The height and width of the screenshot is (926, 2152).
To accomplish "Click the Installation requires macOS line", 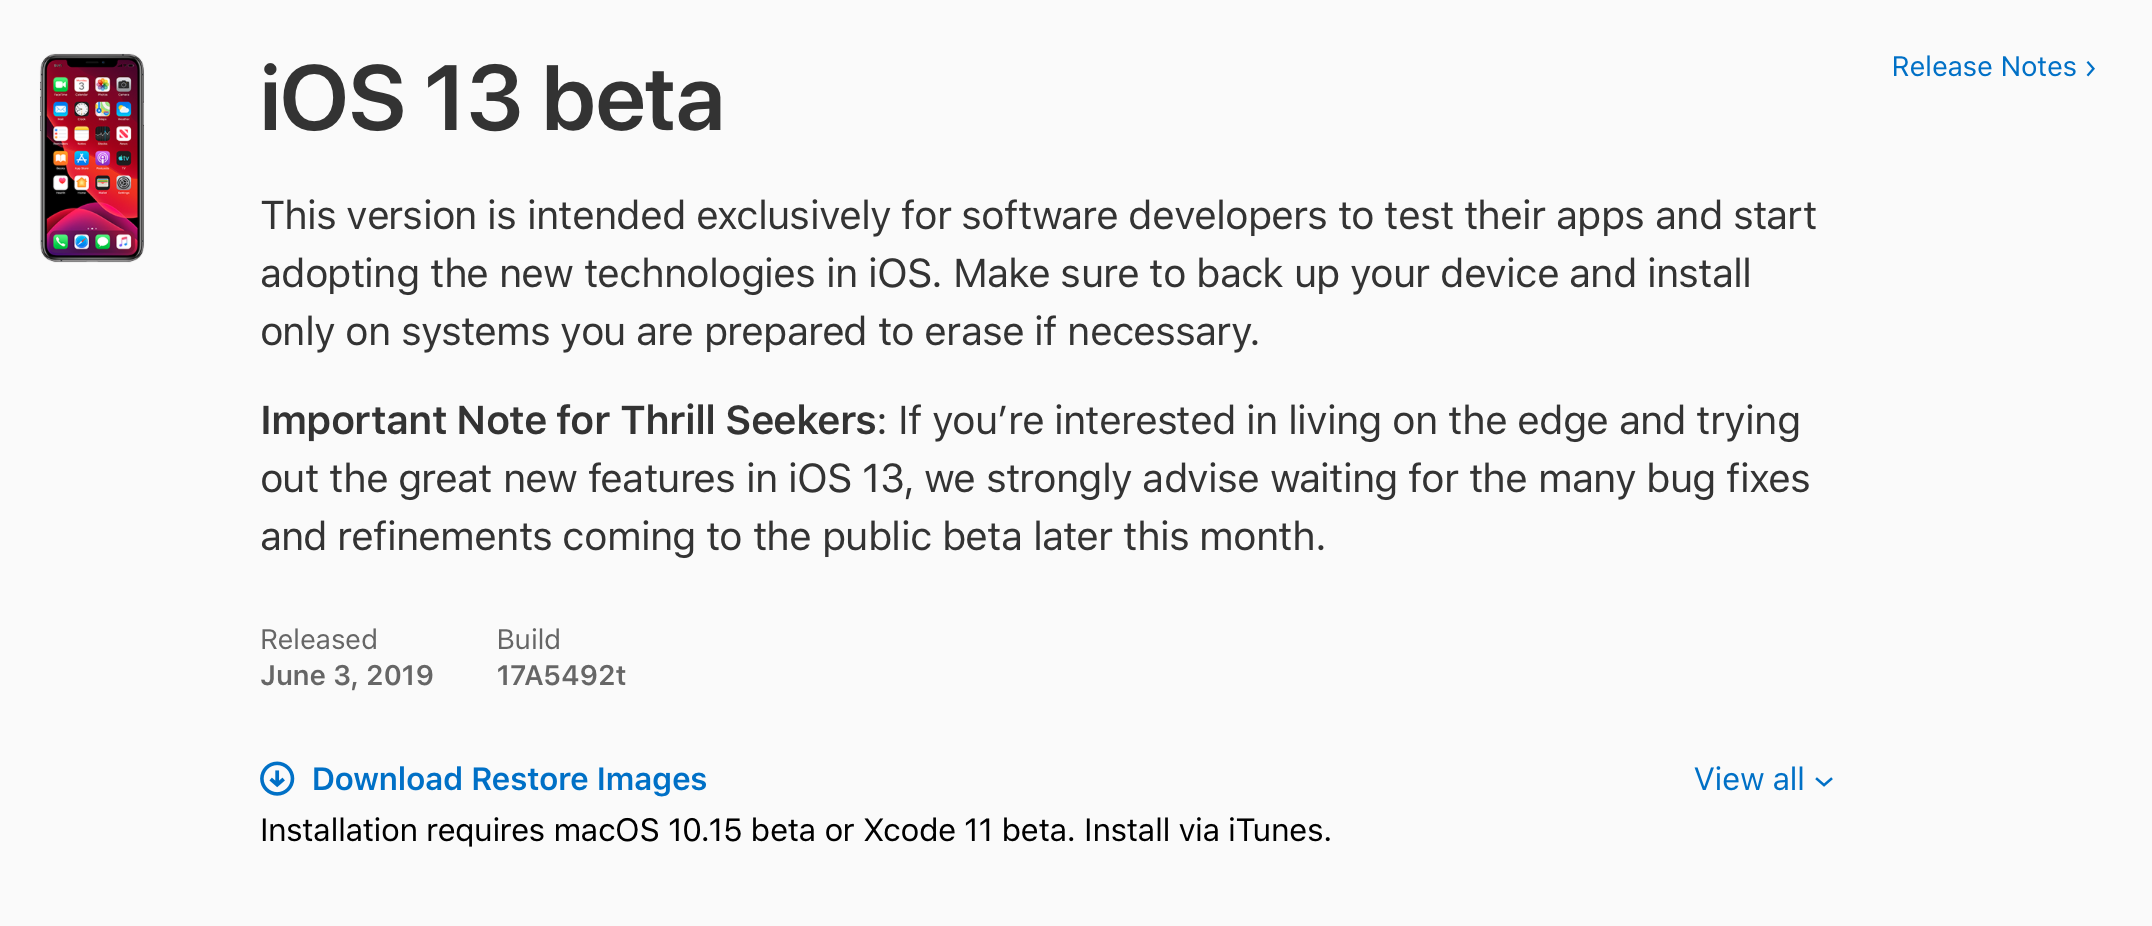I will pyautogui.click(x=795, y=830).
